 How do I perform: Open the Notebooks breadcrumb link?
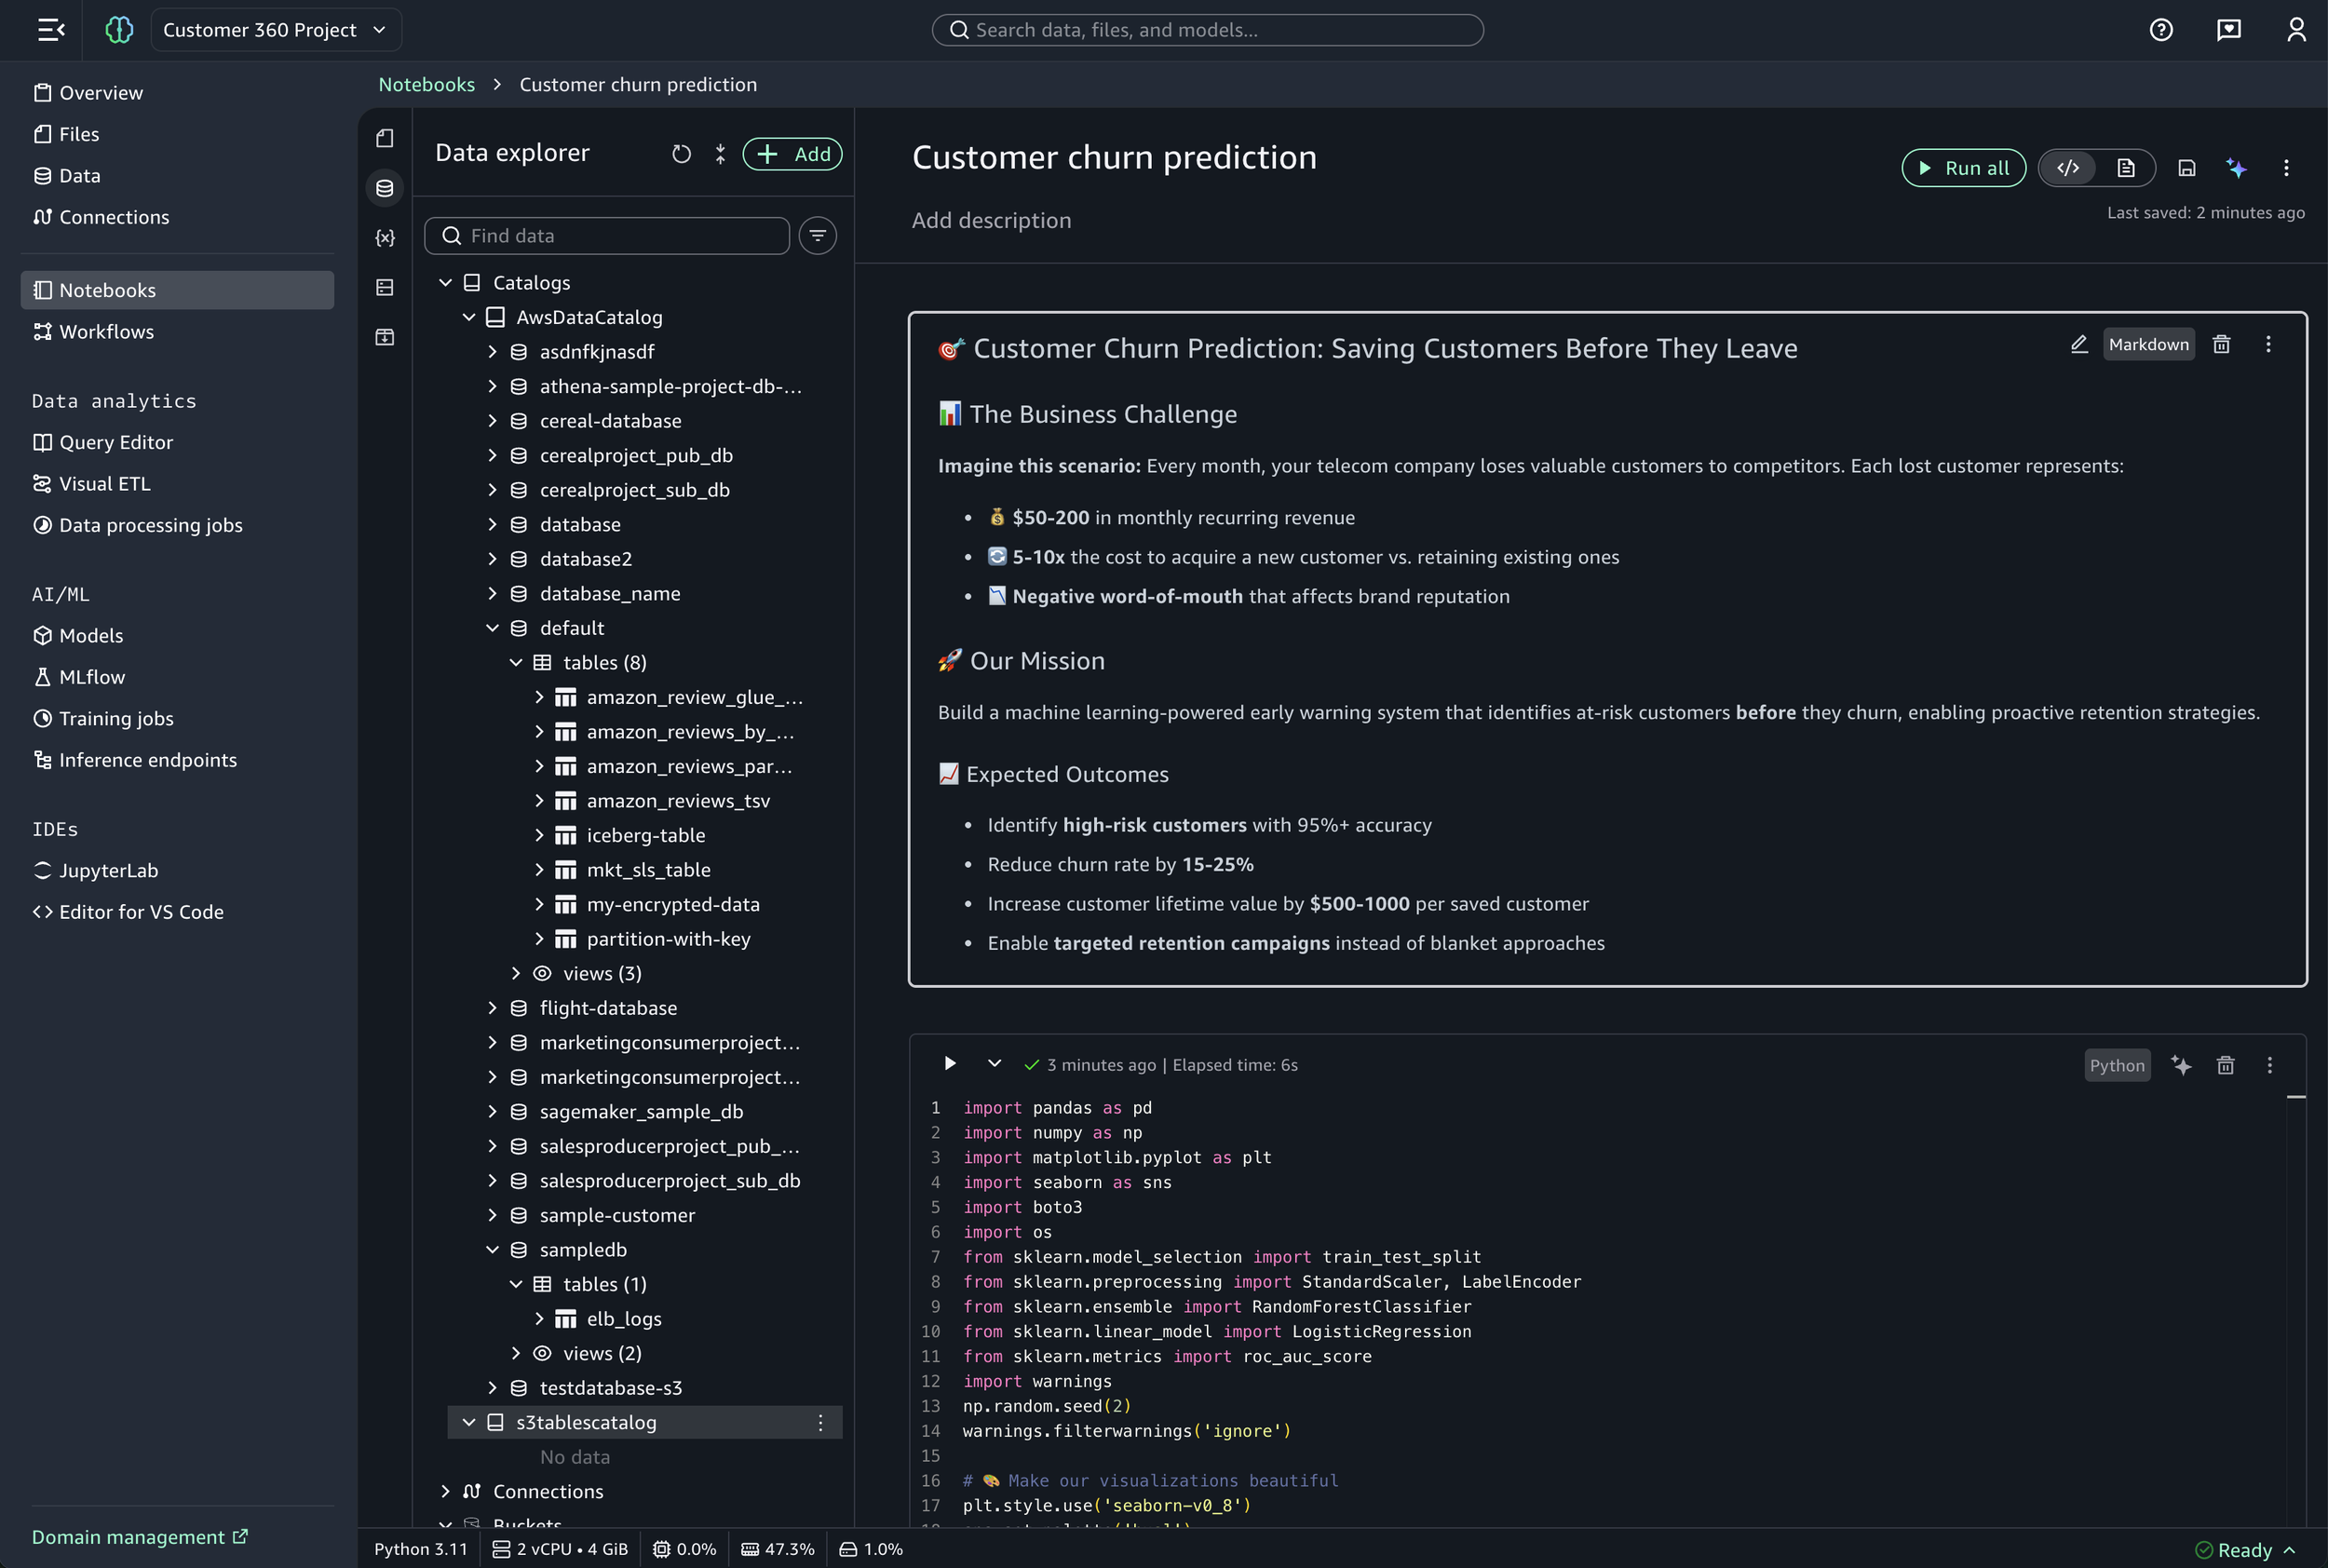[426, 84]
